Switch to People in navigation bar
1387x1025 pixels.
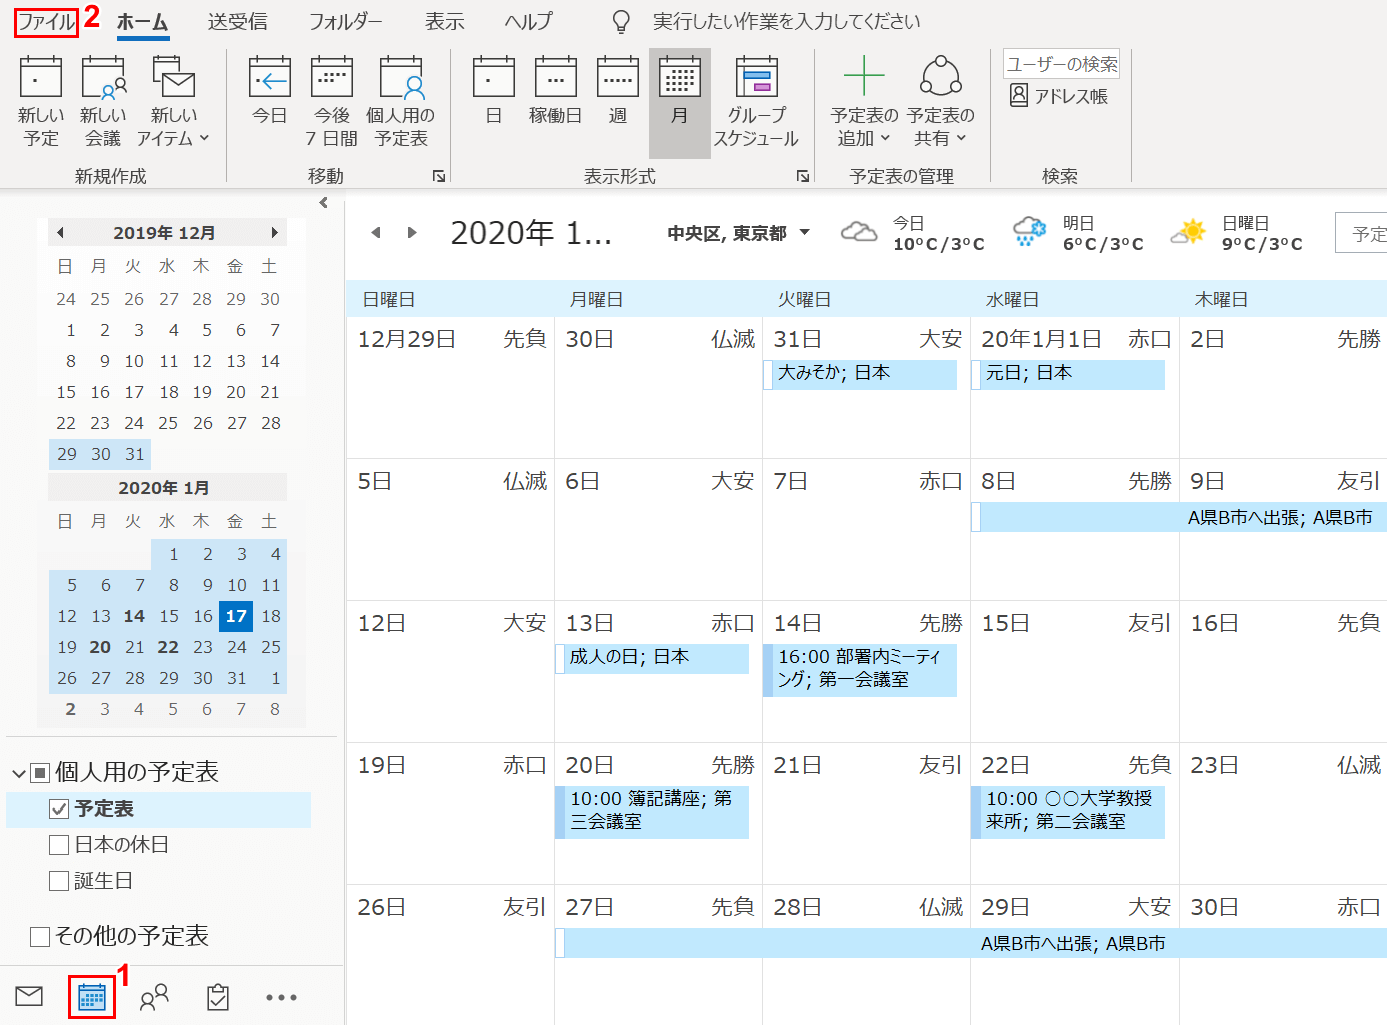click(154, 997)
